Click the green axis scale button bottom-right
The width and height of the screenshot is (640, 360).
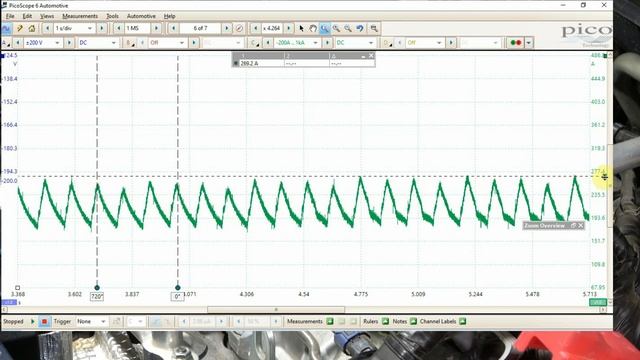(598, 302)
